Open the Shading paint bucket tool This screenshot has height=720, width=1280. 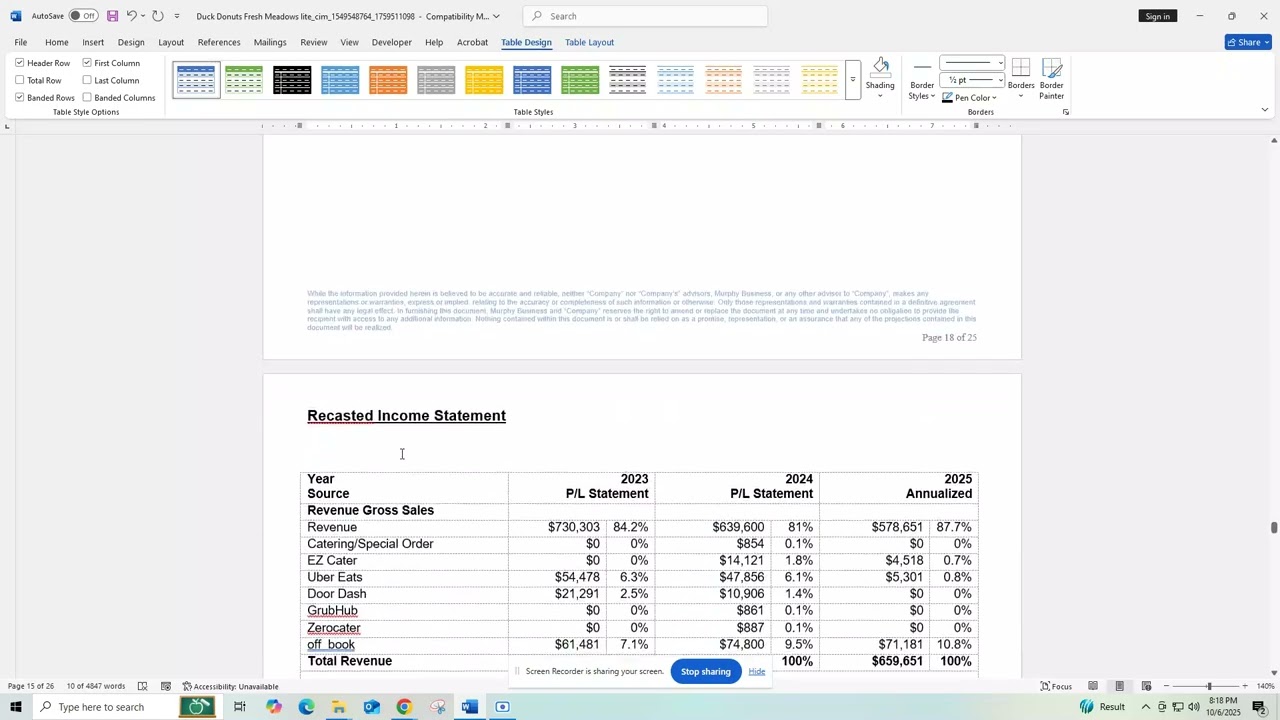coord(880,67)
